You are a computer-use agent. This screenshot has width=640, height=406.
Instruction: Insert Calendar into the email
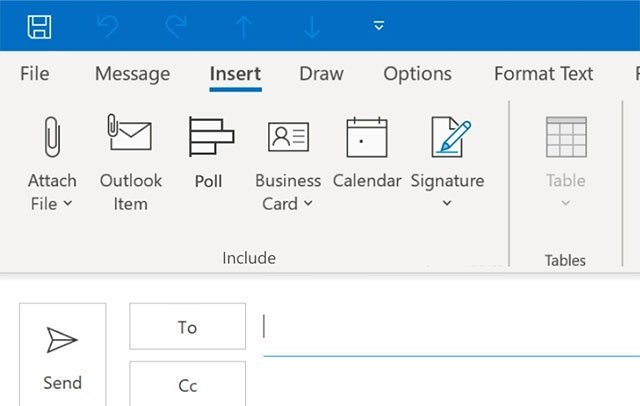click(x=366, y=137)
